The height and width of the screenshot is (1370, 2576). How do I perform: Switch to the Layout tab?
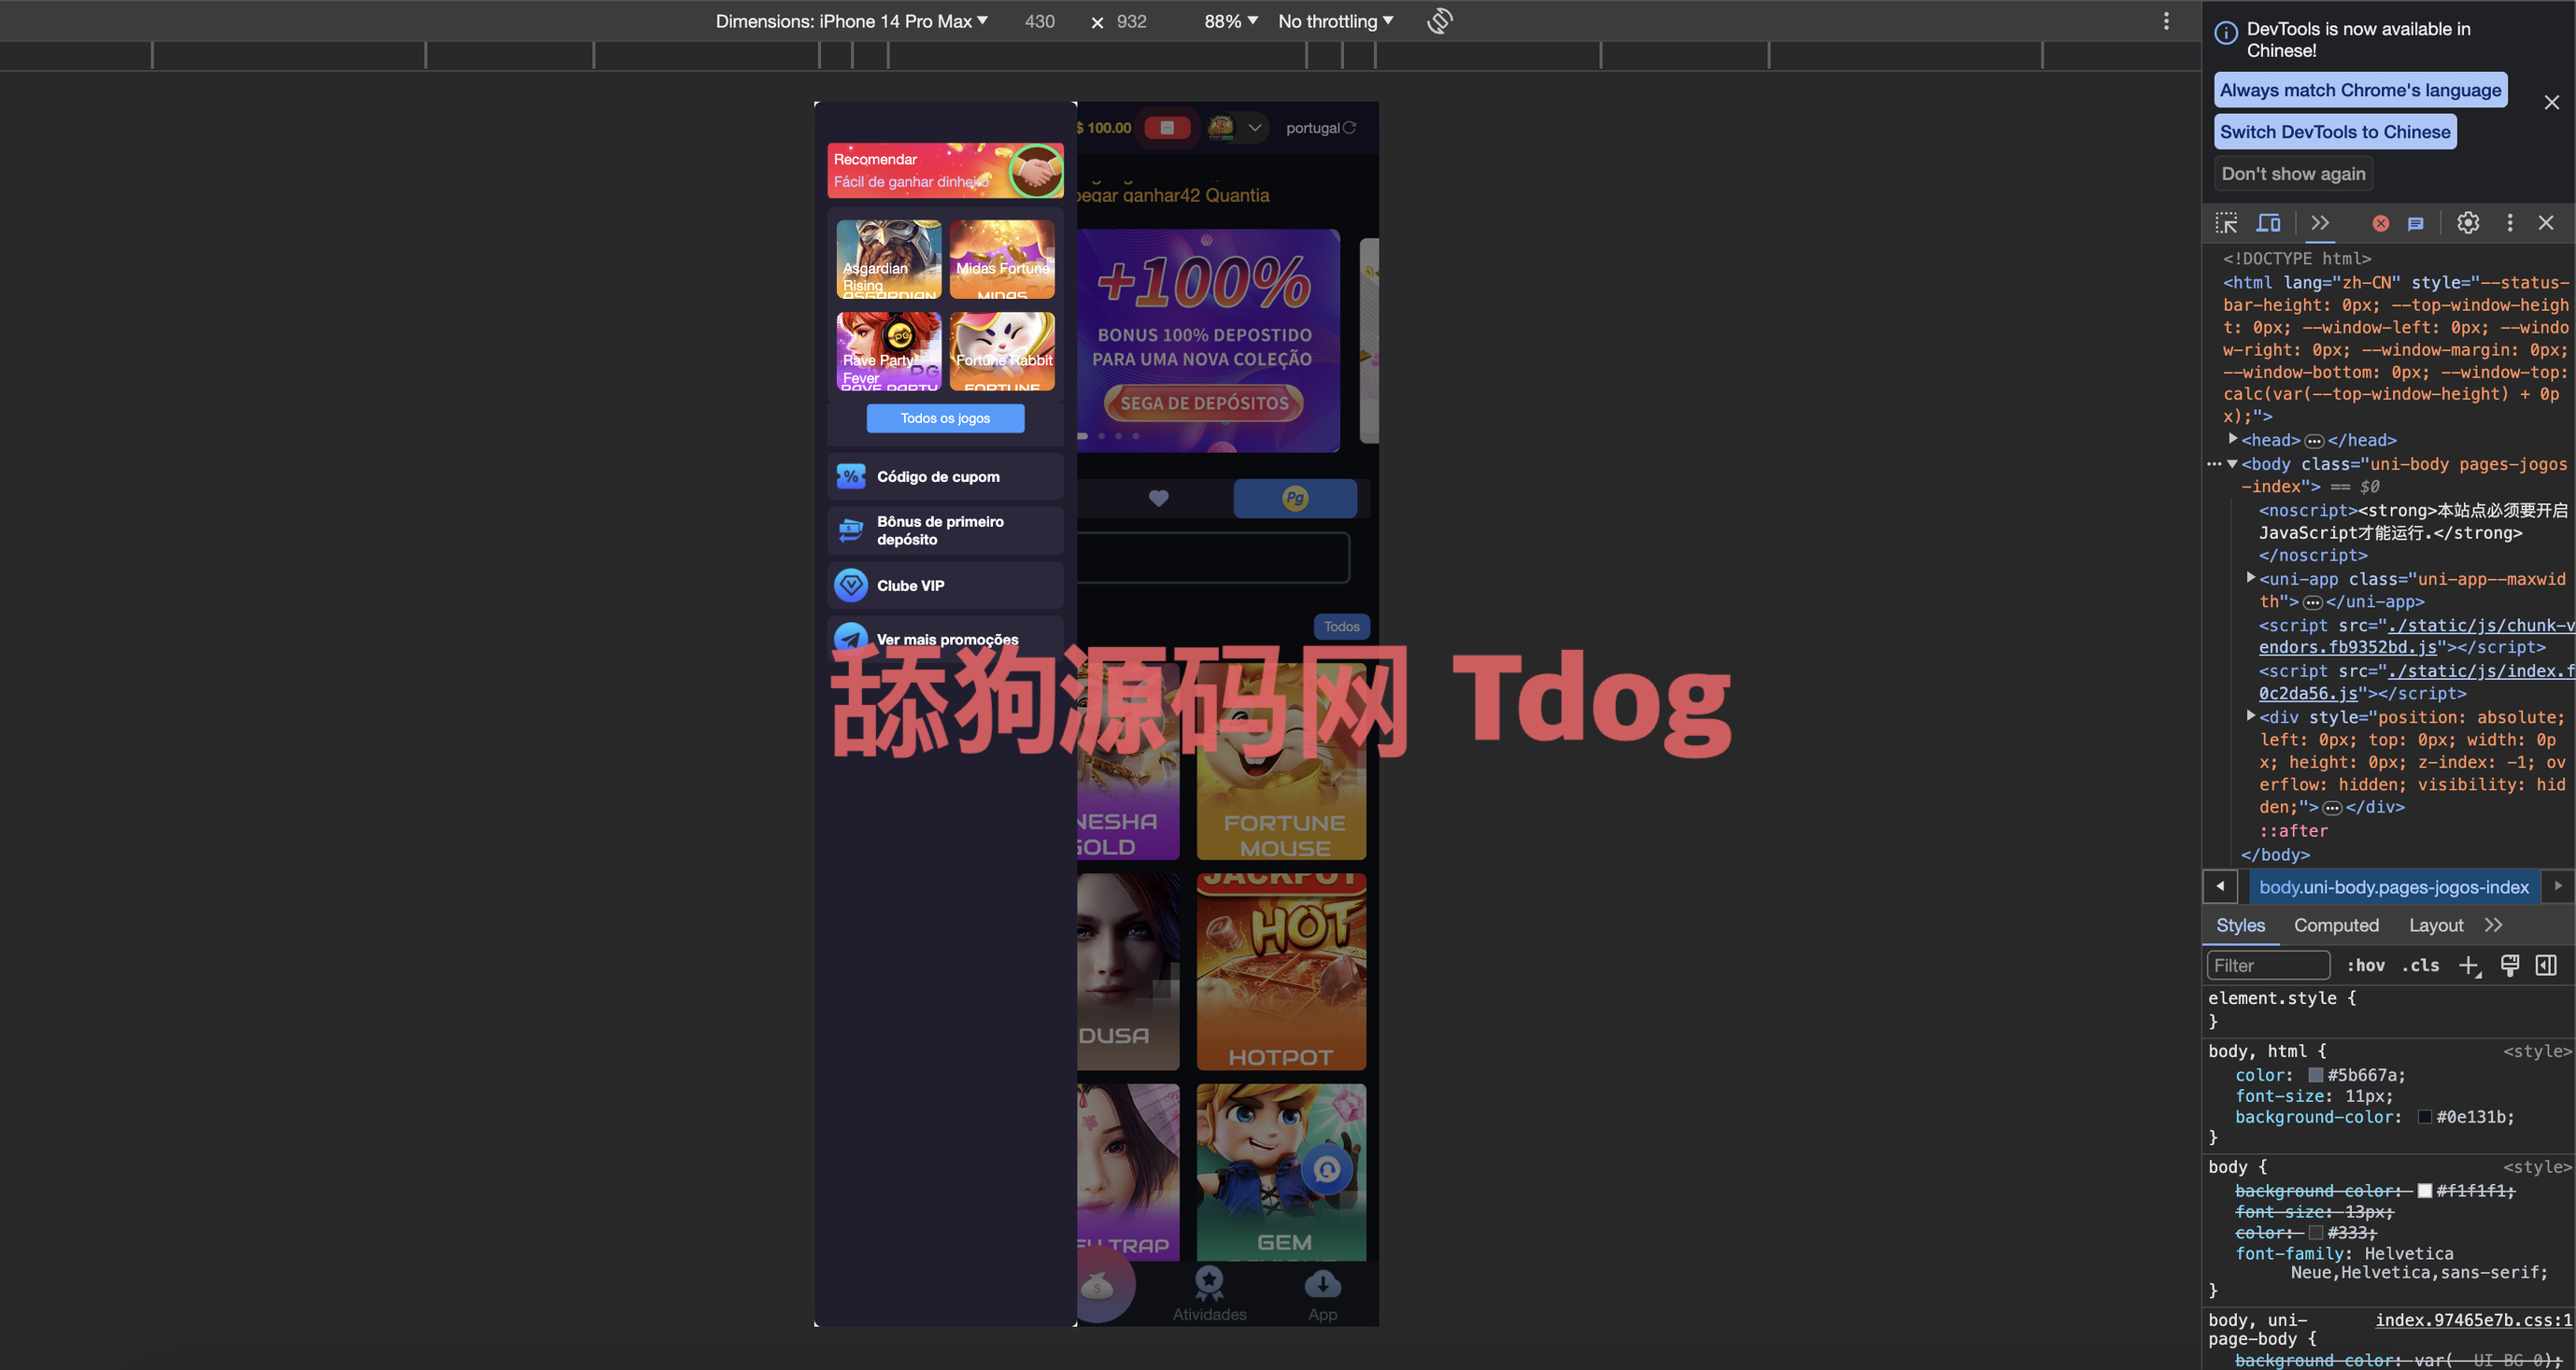2435,925
